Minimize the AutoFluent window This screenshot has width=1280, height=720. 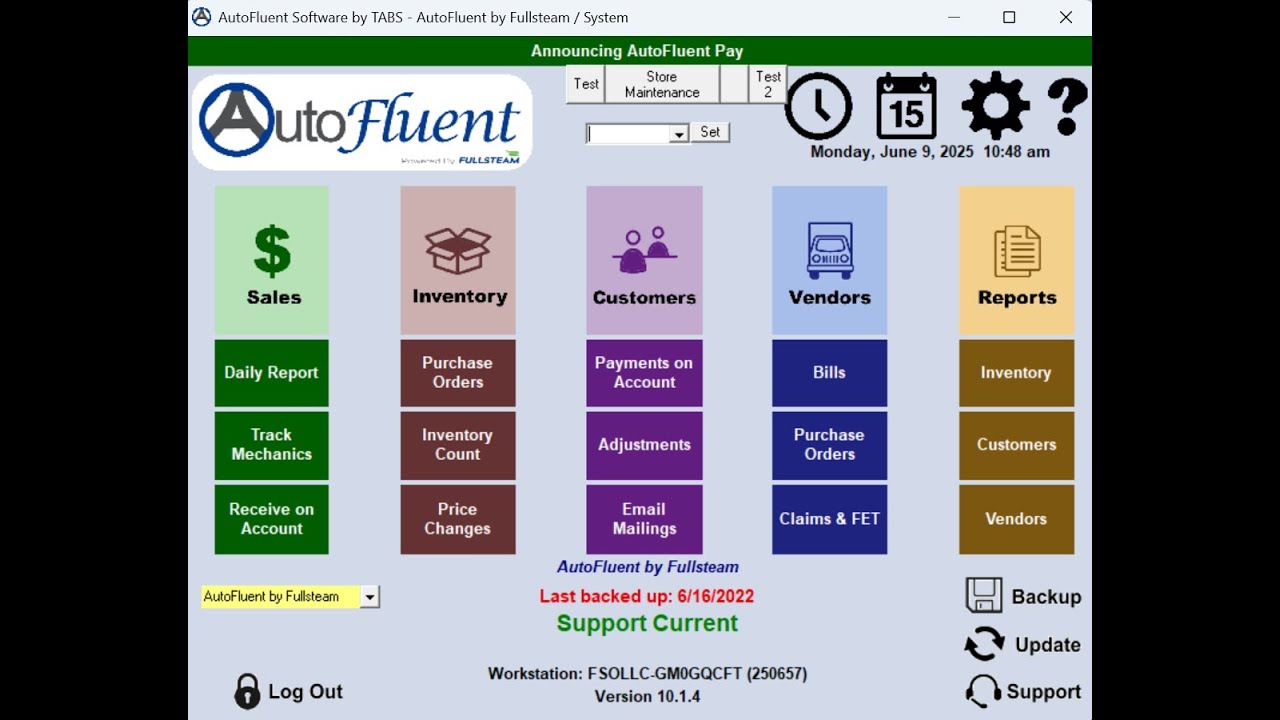point(953,17)
